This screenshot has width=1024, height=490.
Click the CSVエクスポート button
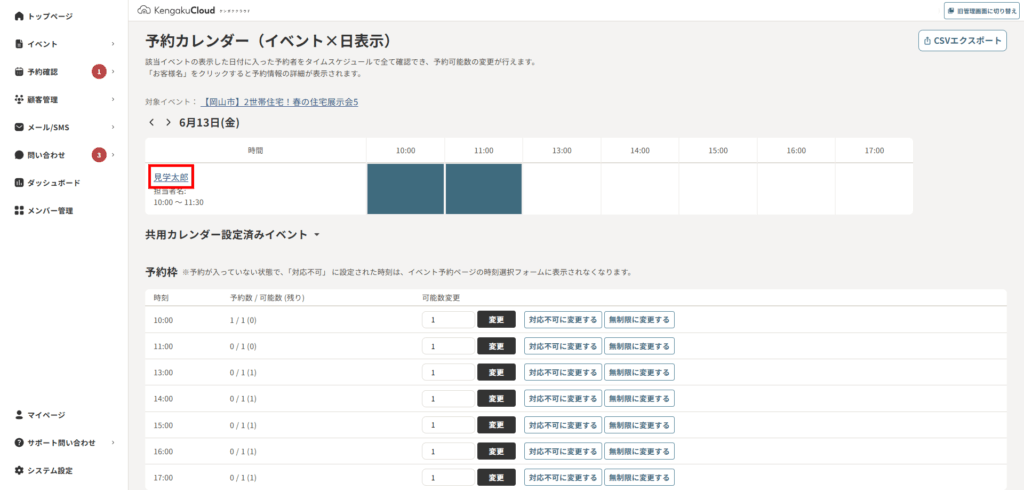point(963,41)
